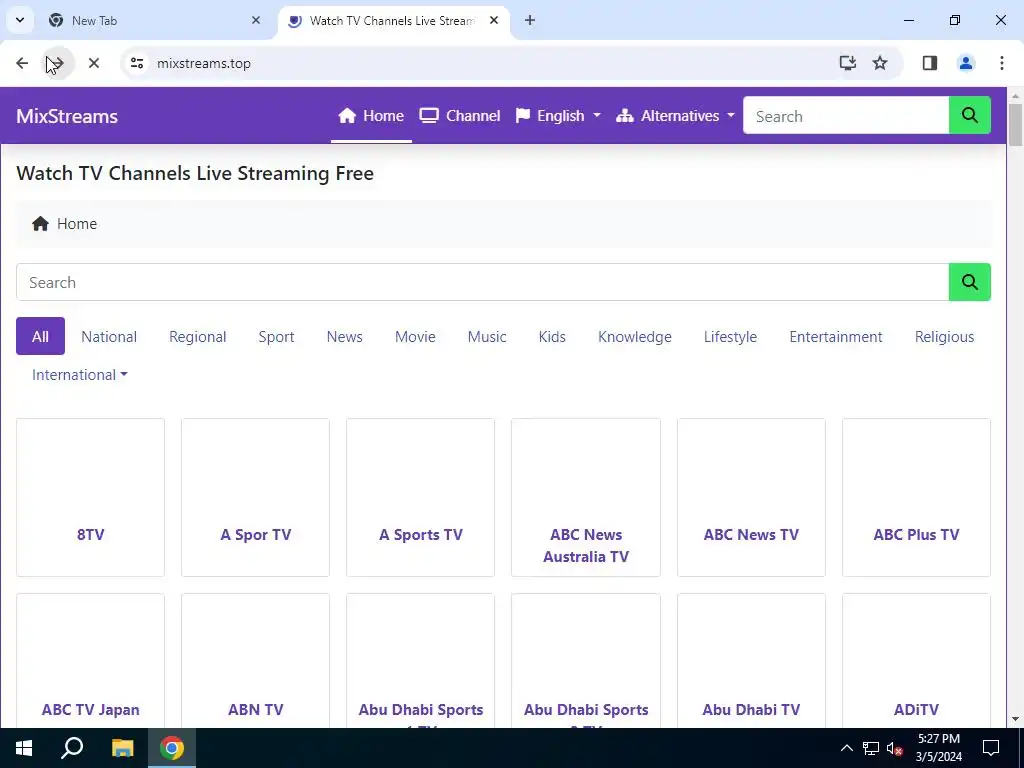
Task: Filter channels by News
Action: pos(345,336)
